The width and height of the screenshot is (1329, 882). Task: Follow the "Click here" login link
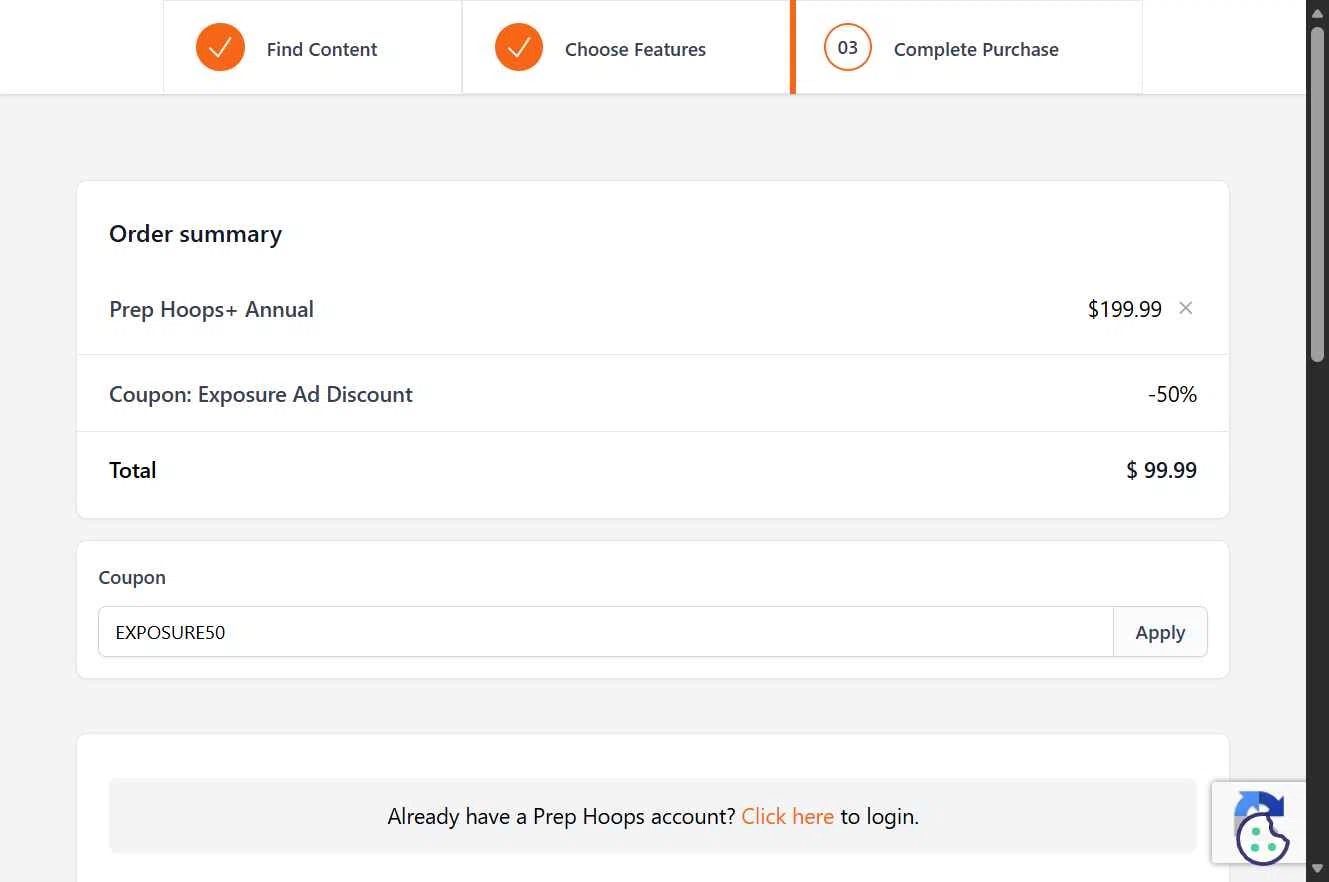click(787, 816)
